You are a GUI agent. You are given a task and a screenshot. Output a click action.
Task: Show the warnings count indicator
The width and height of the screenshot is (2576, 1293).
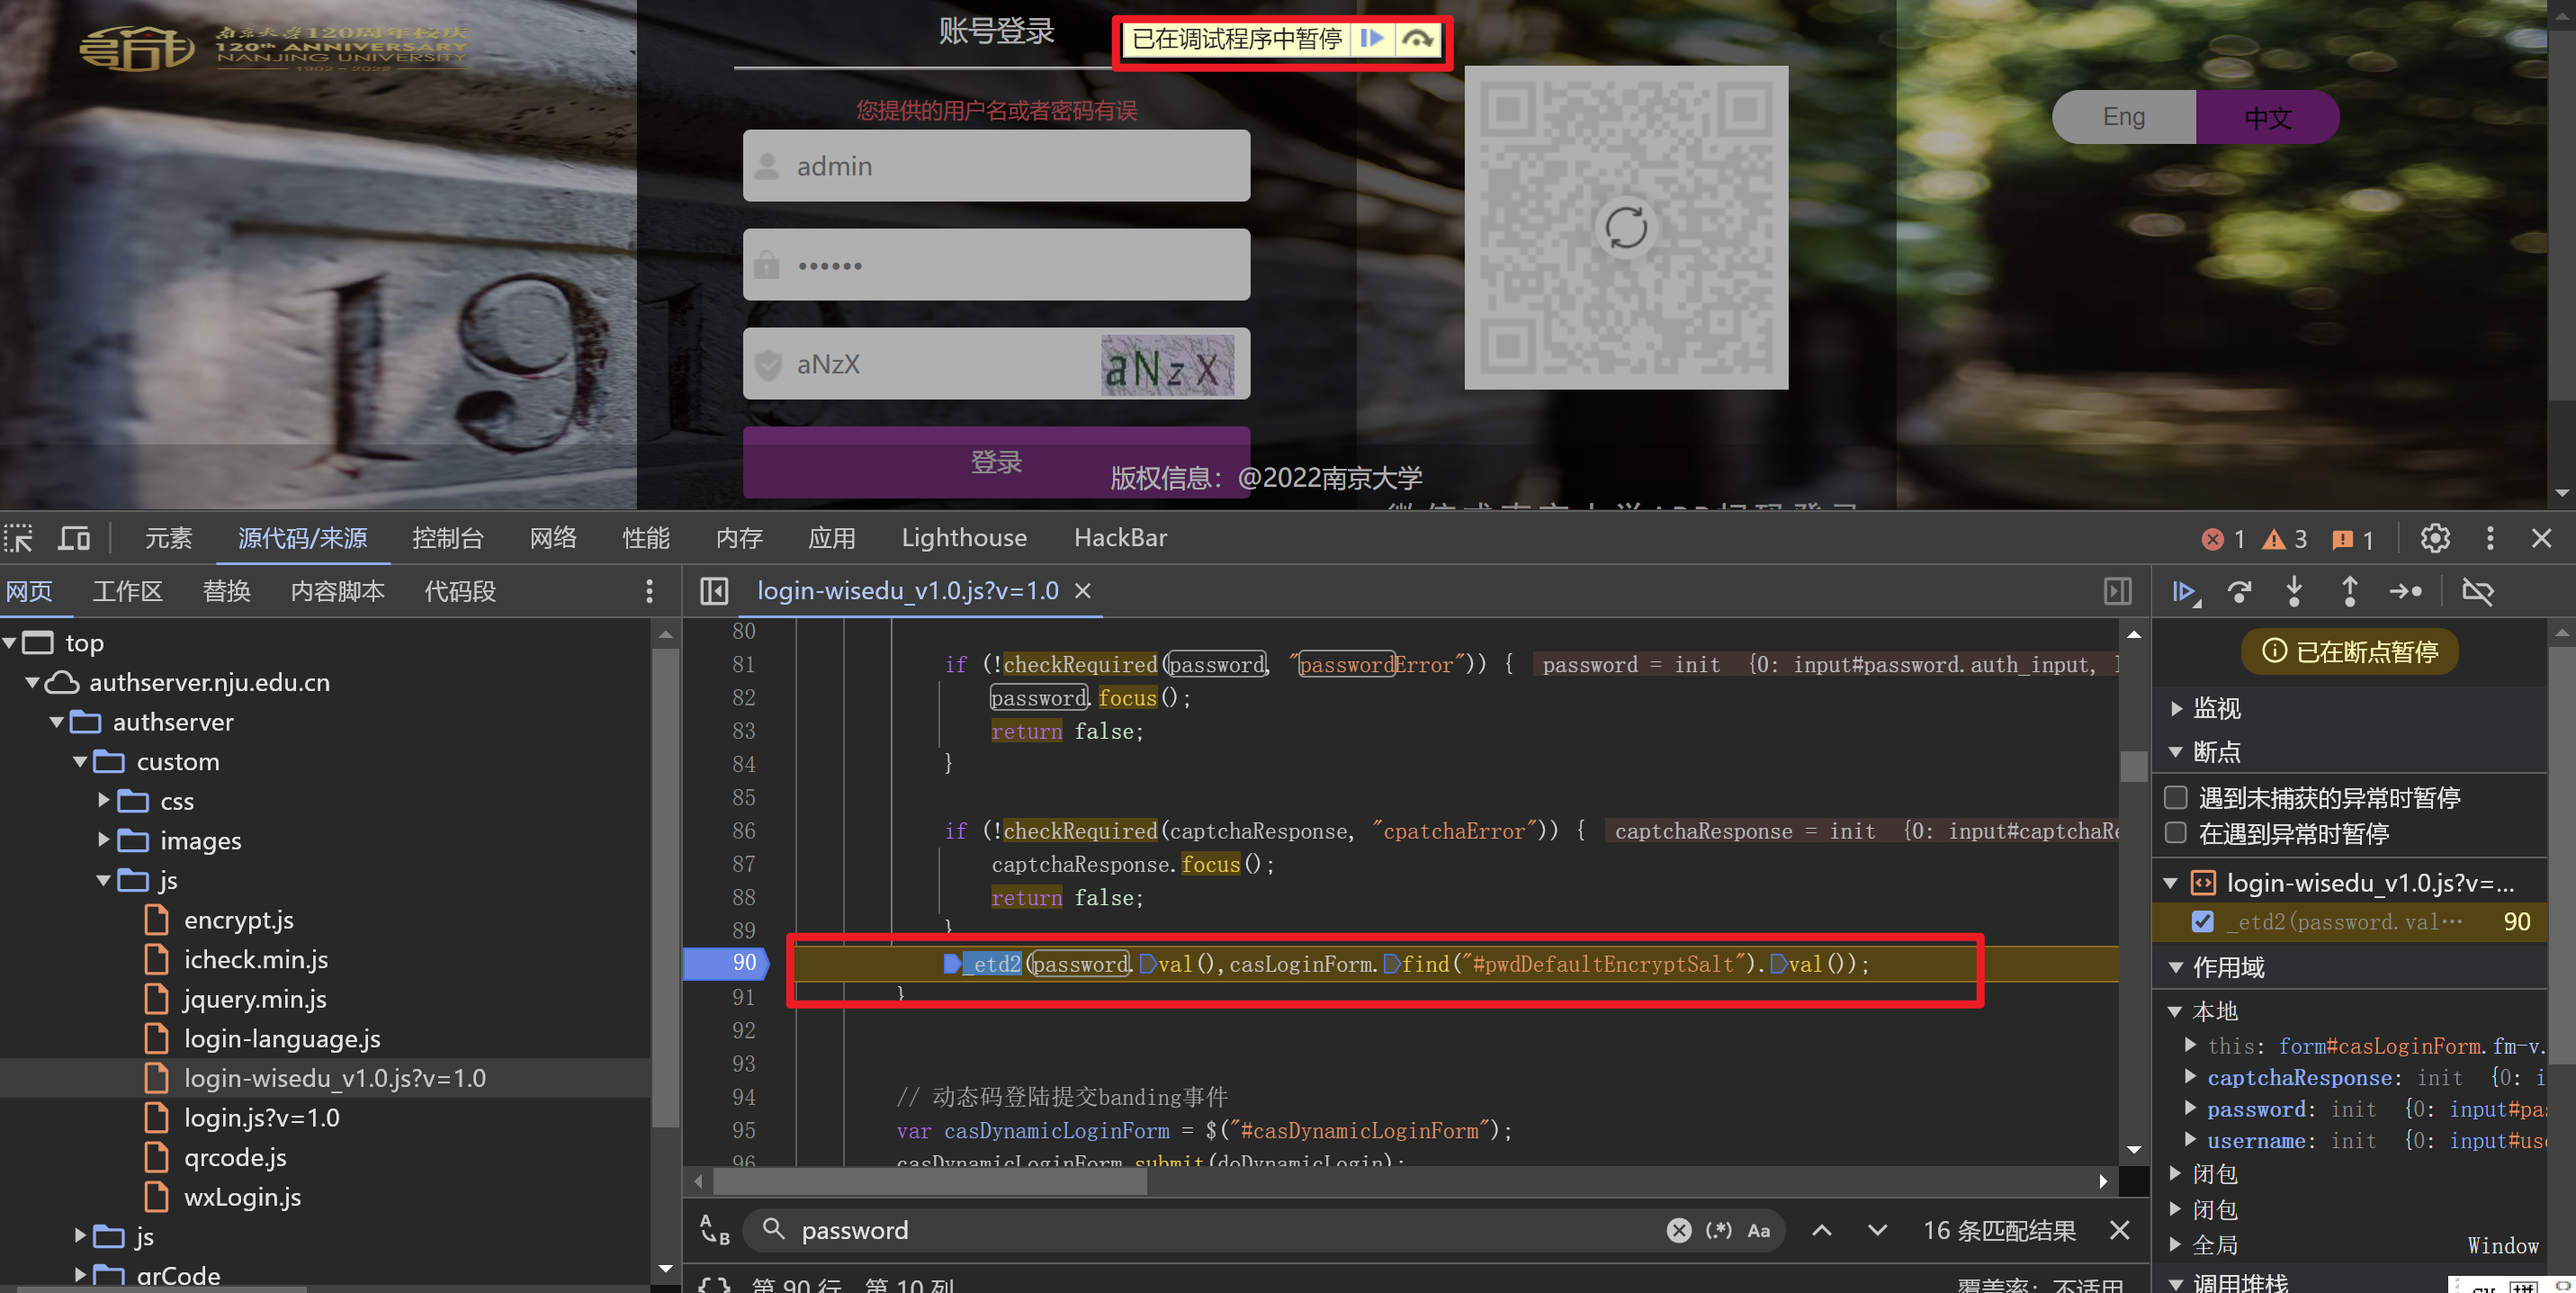(2285, 539)
